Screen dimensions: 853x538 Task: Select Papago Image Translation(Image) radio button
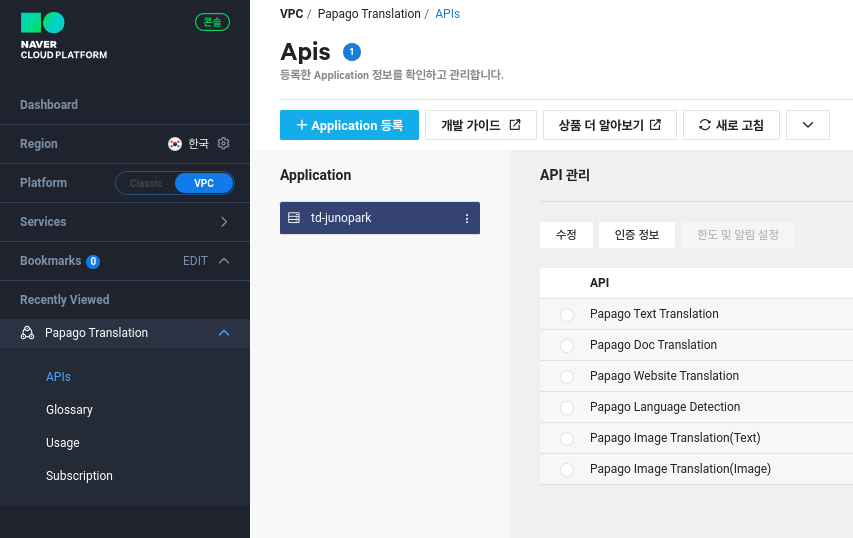coord(567,470)
